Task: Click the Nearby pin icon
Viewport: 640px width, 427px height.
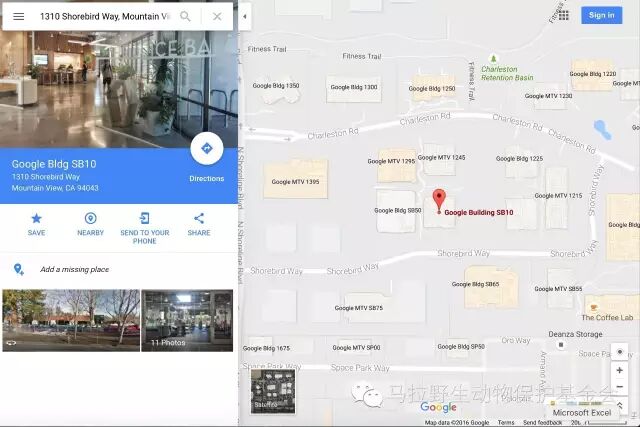Action: pos(90,218)
